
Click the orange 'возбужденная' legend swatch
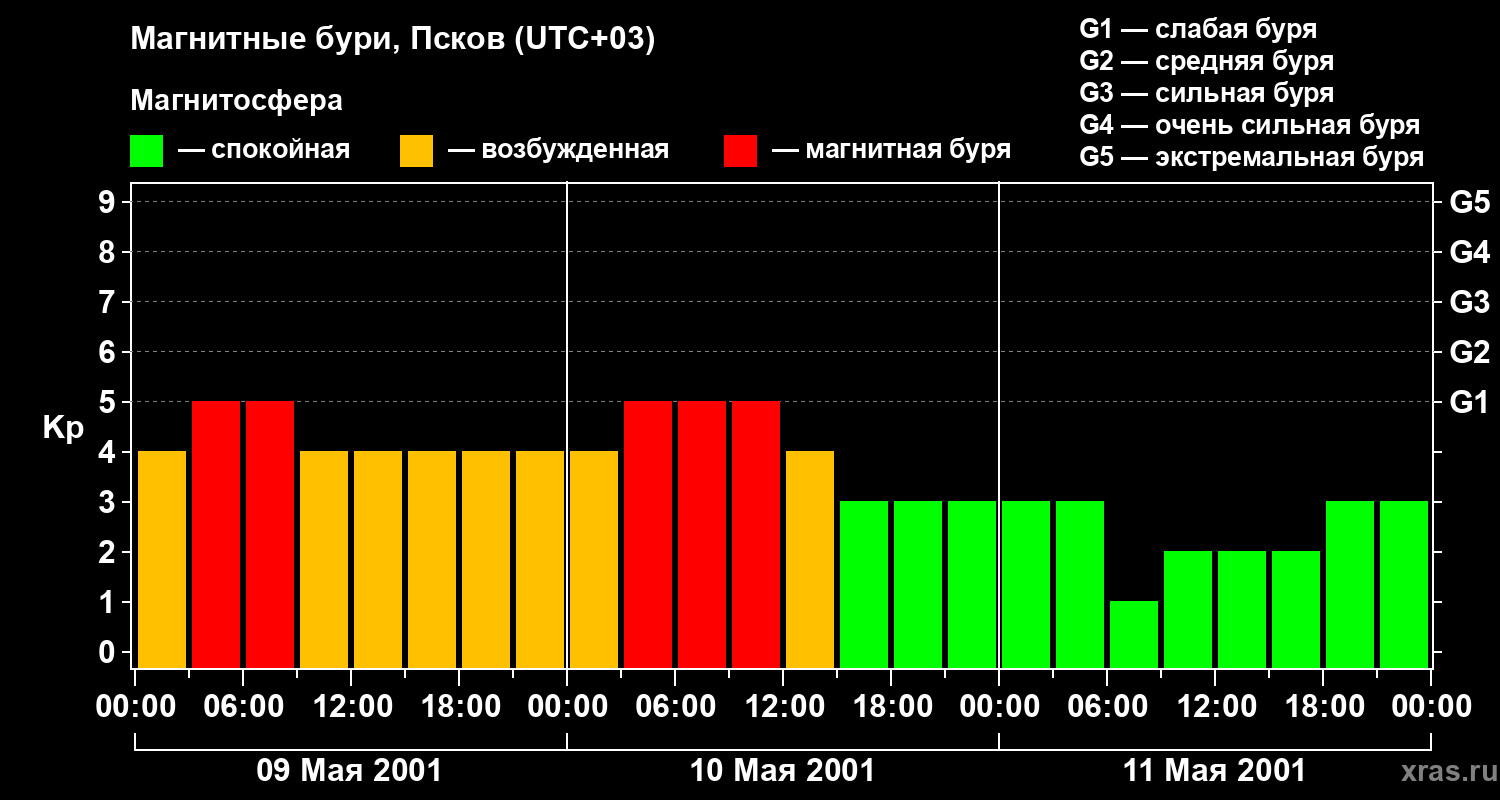(x=416, y=151)
